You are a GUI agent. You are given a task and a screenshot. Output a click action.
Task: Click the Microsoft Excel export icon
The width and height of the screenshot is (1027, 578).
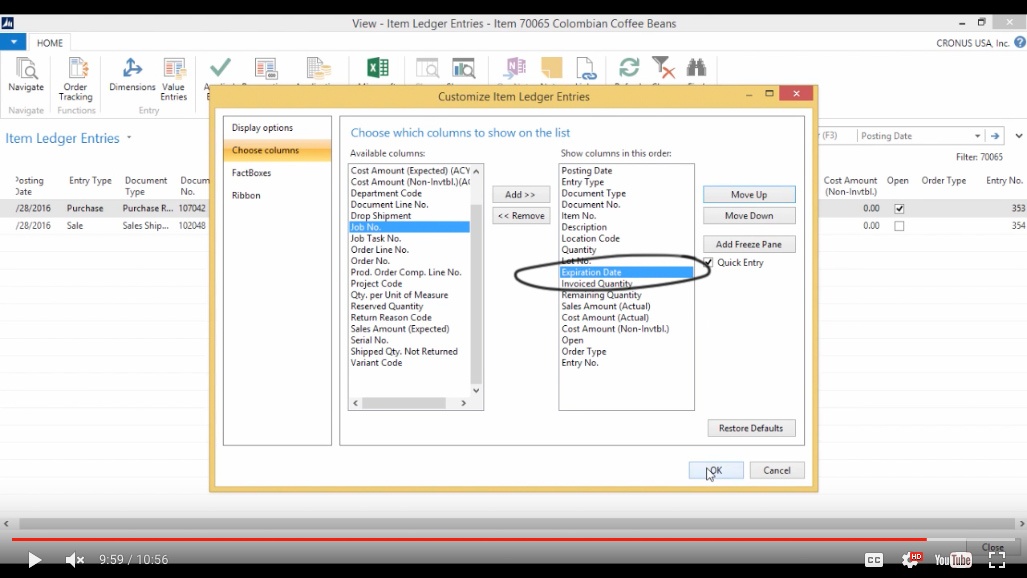[377, 69]
